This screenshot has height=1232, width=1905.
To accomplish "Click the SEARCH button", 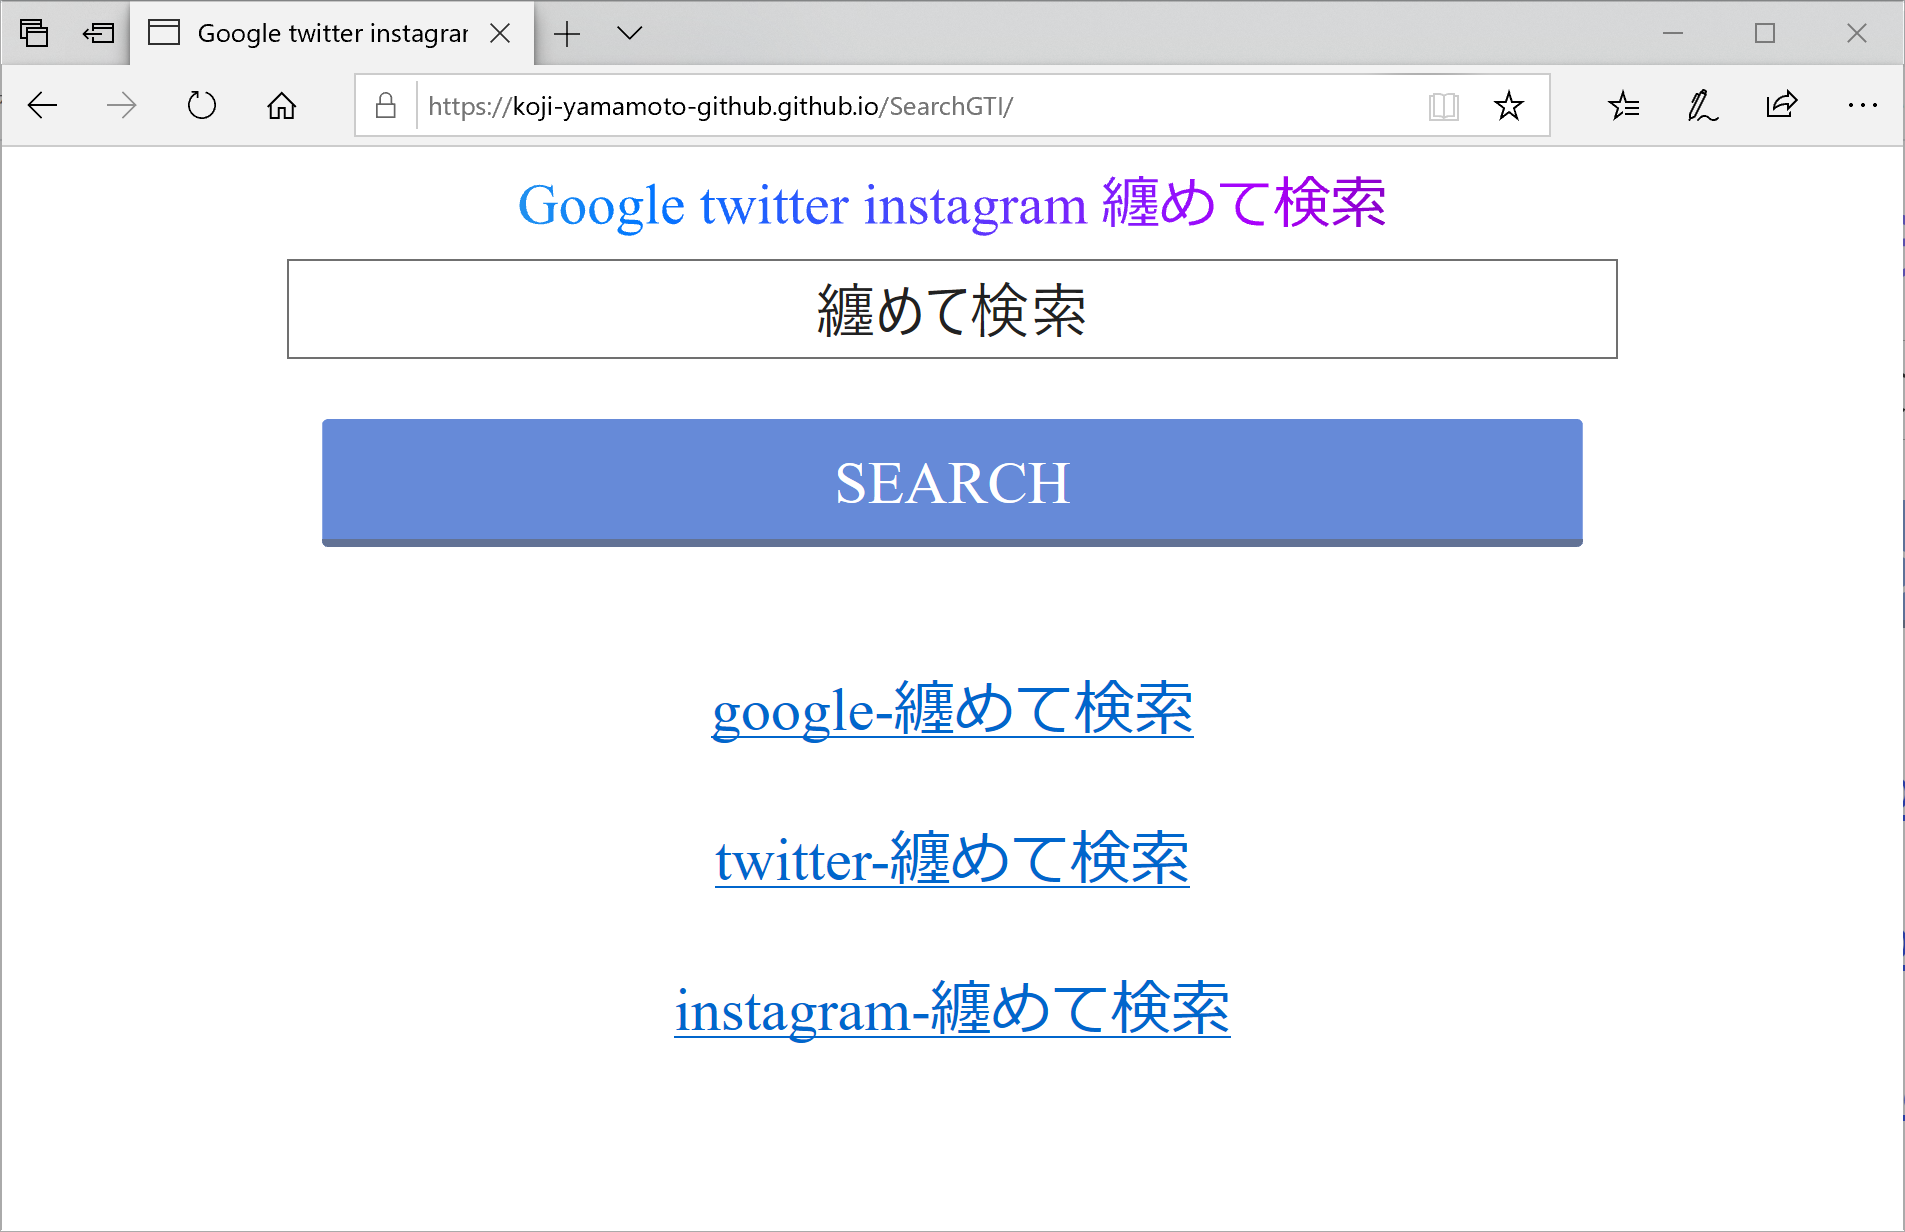I will [x=952, y=483].
